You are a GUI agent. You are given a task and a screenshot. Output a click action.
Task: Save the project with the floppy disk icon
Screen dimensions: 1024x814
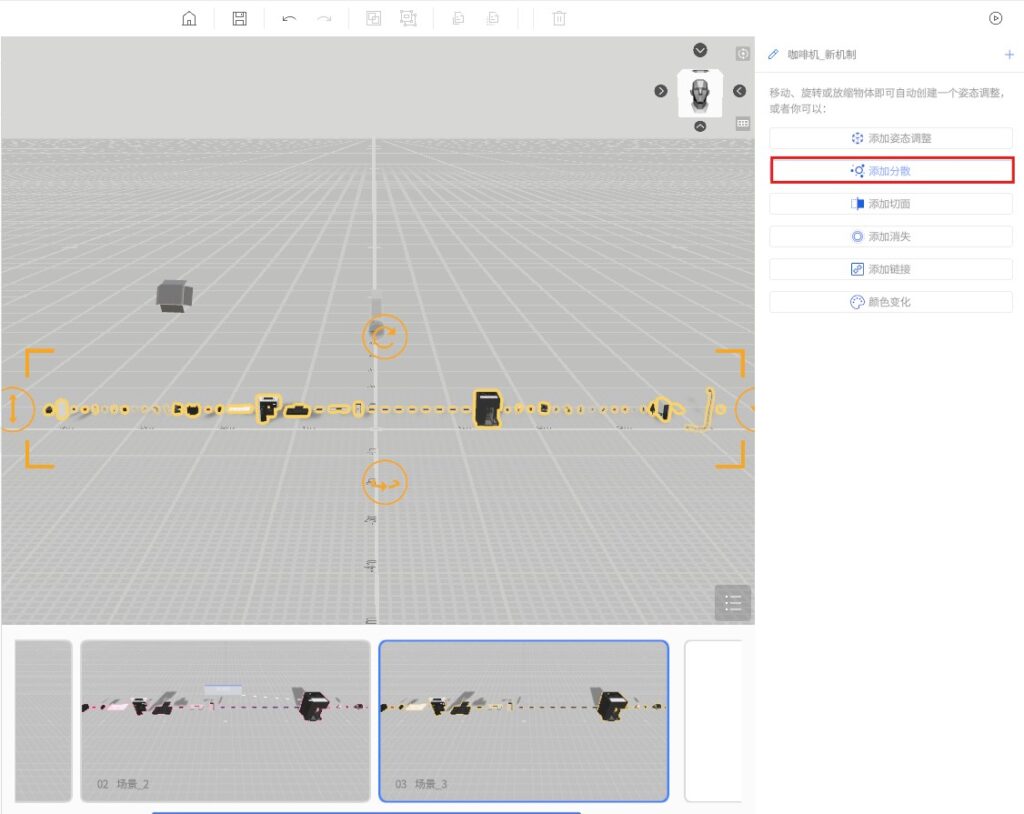239,18
